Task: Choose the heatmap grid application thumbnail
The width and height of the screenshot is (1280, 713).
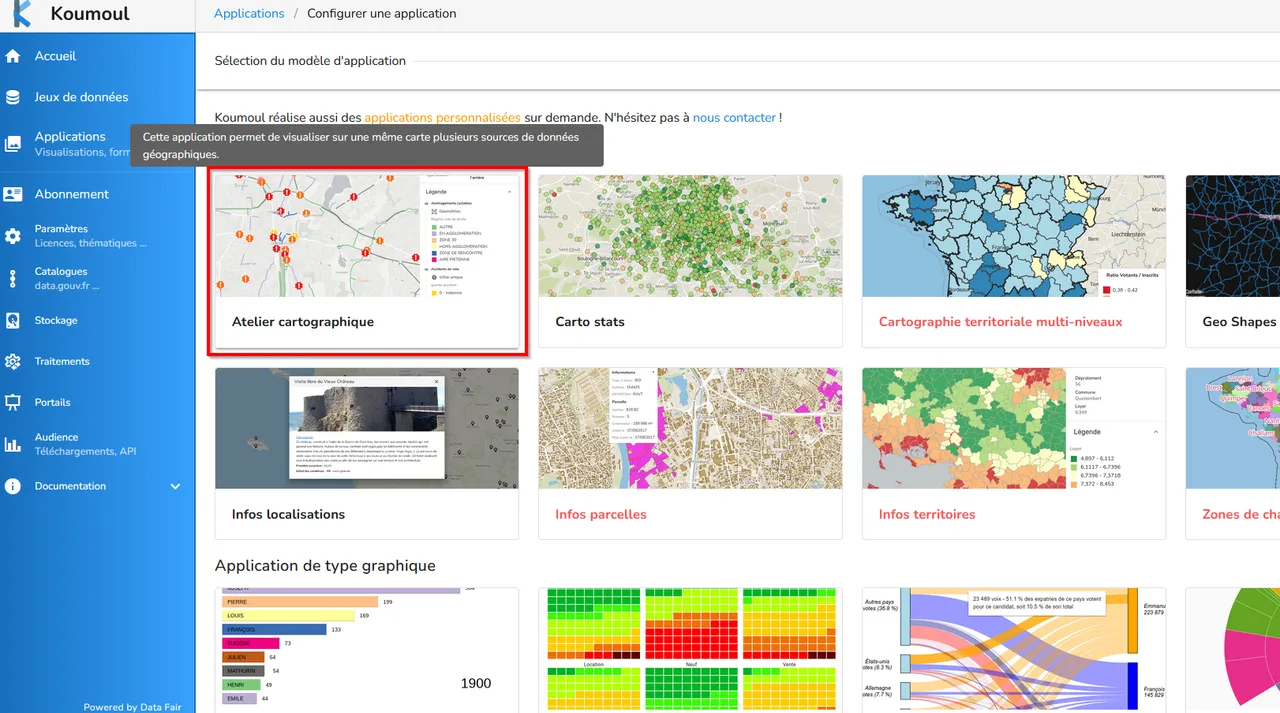Action: point(690,650)
